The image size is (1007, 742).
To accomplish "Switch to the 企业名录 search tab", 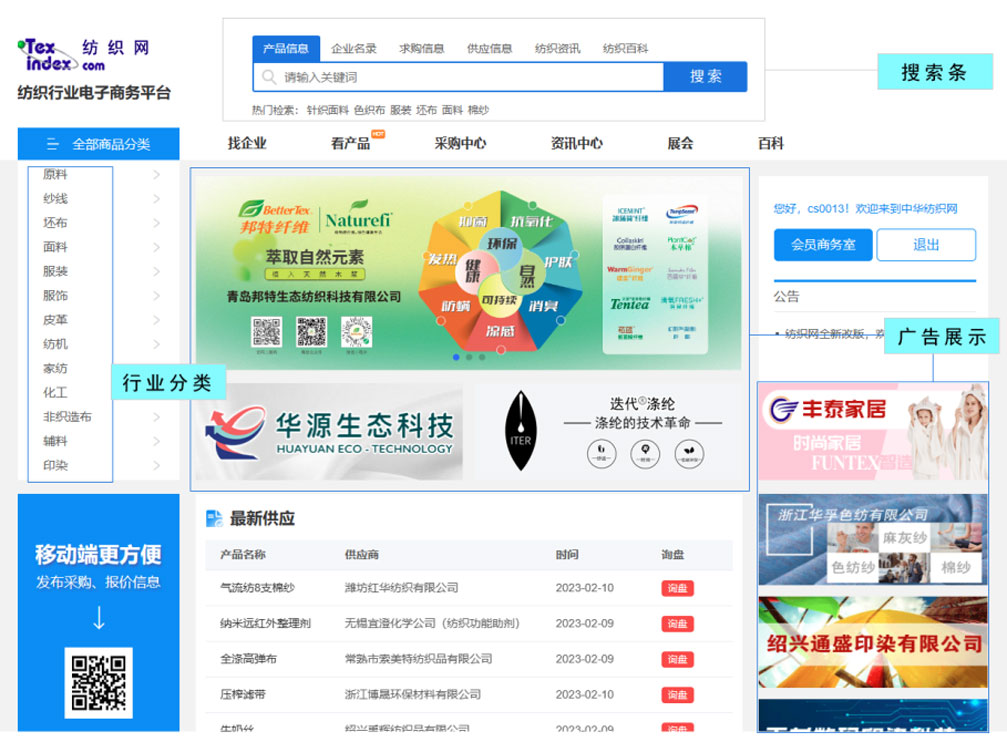I will click(x=354, y=48).
